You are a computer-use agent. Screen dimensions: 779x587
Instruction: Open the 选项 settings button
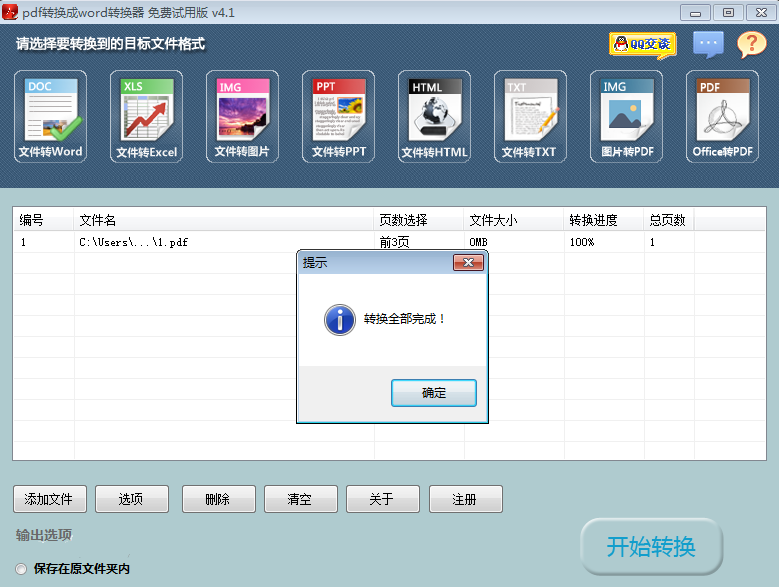[x=132, y=499]
